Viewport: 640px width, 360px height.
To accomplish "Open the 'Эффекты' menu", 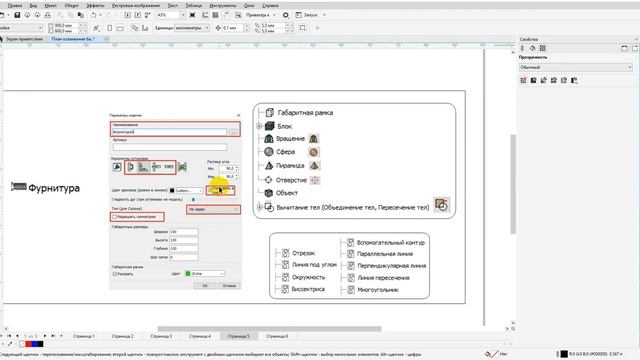I will tap(95, 6).
